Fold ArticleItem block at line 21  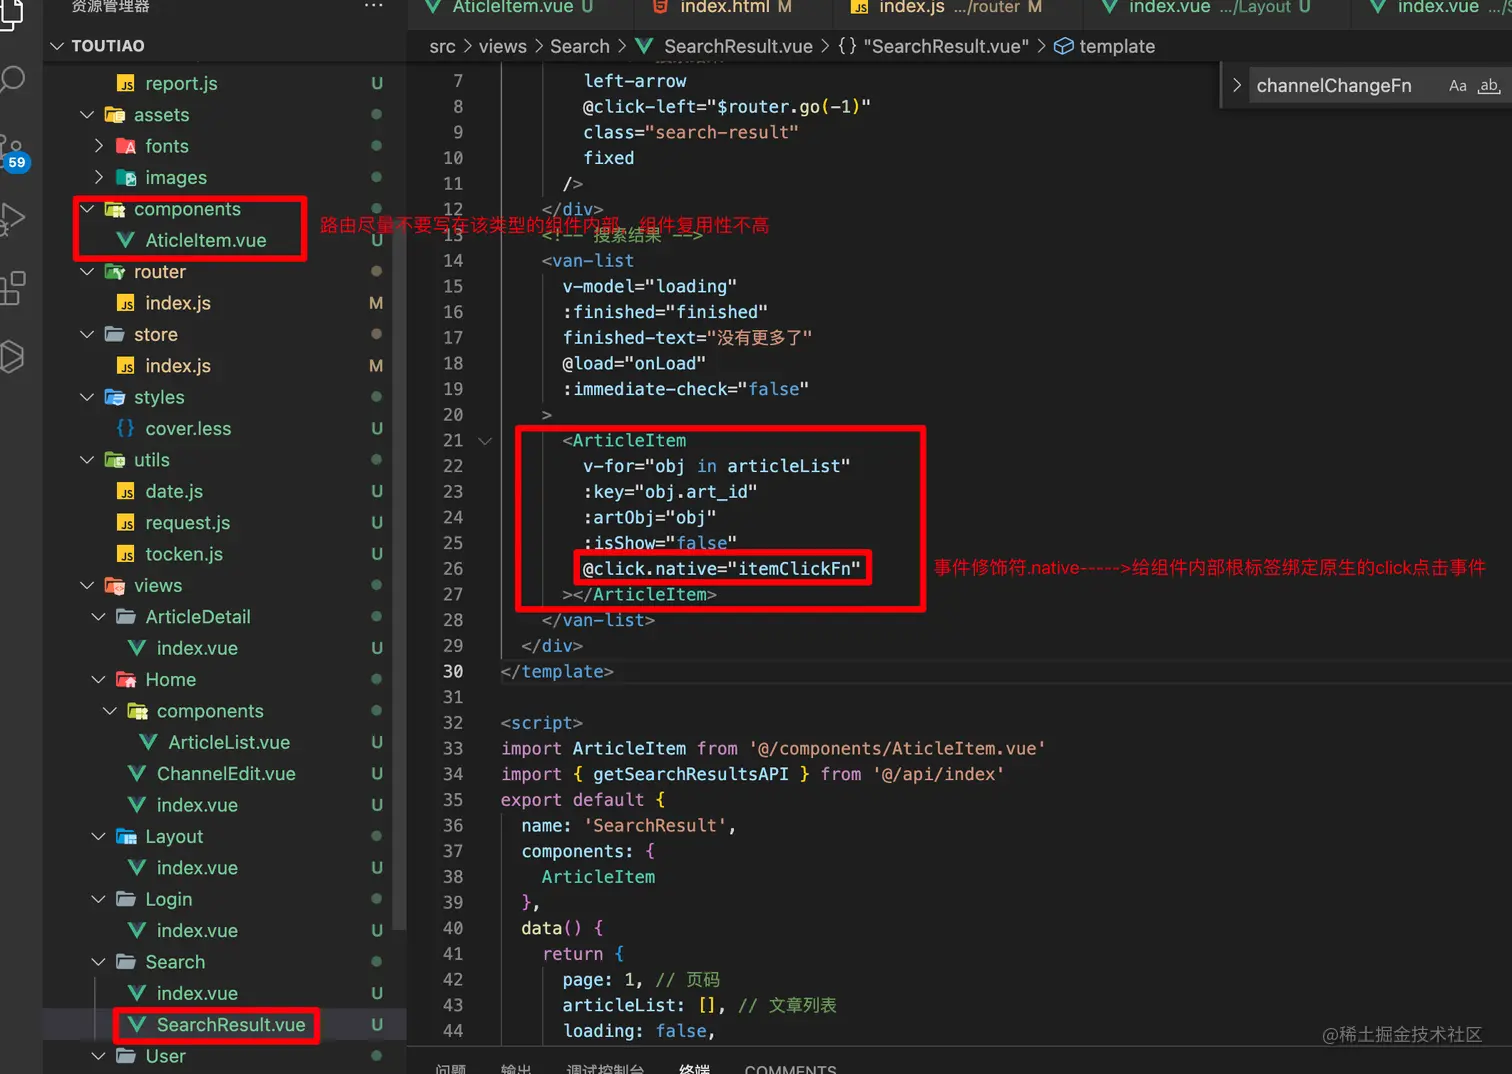(485, 441)
